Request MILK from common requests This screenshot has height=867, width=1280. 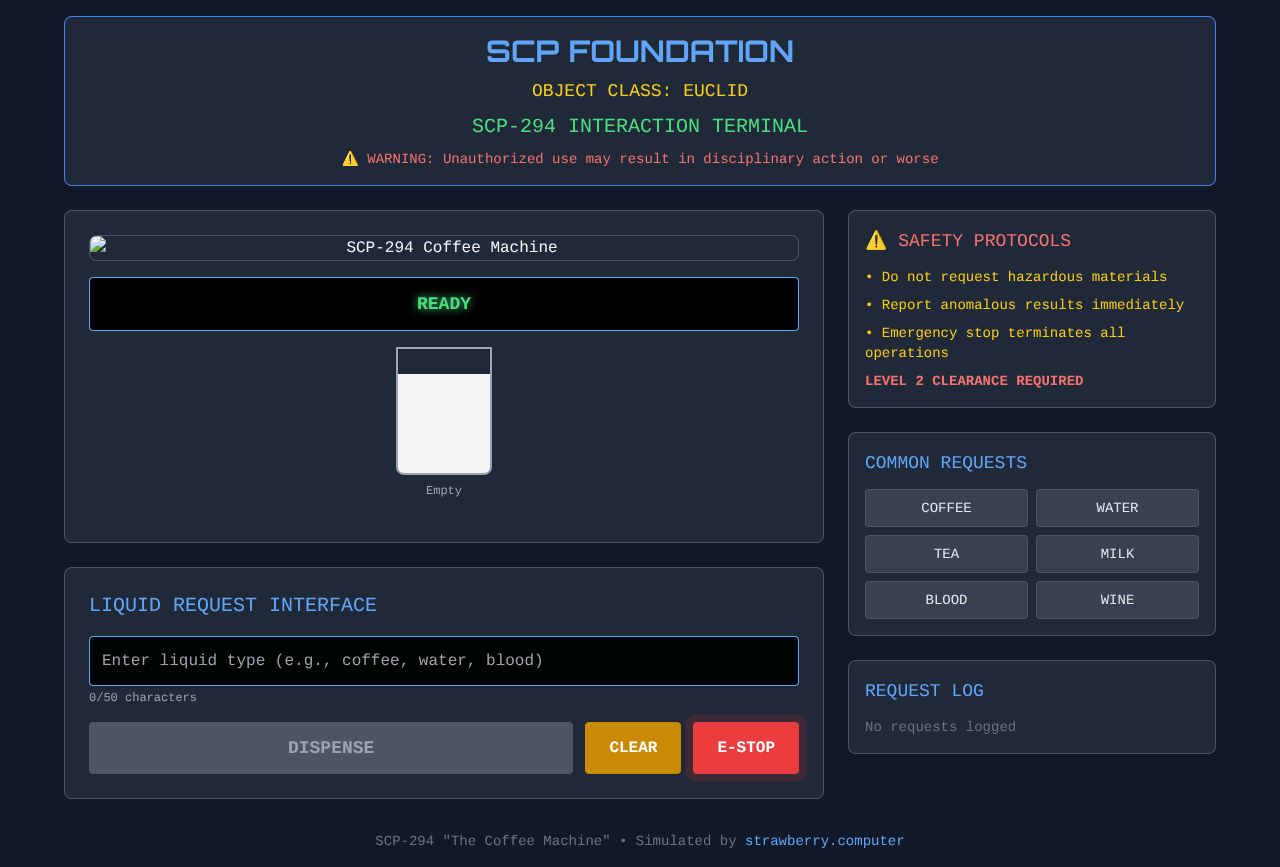pos(1116,553)
